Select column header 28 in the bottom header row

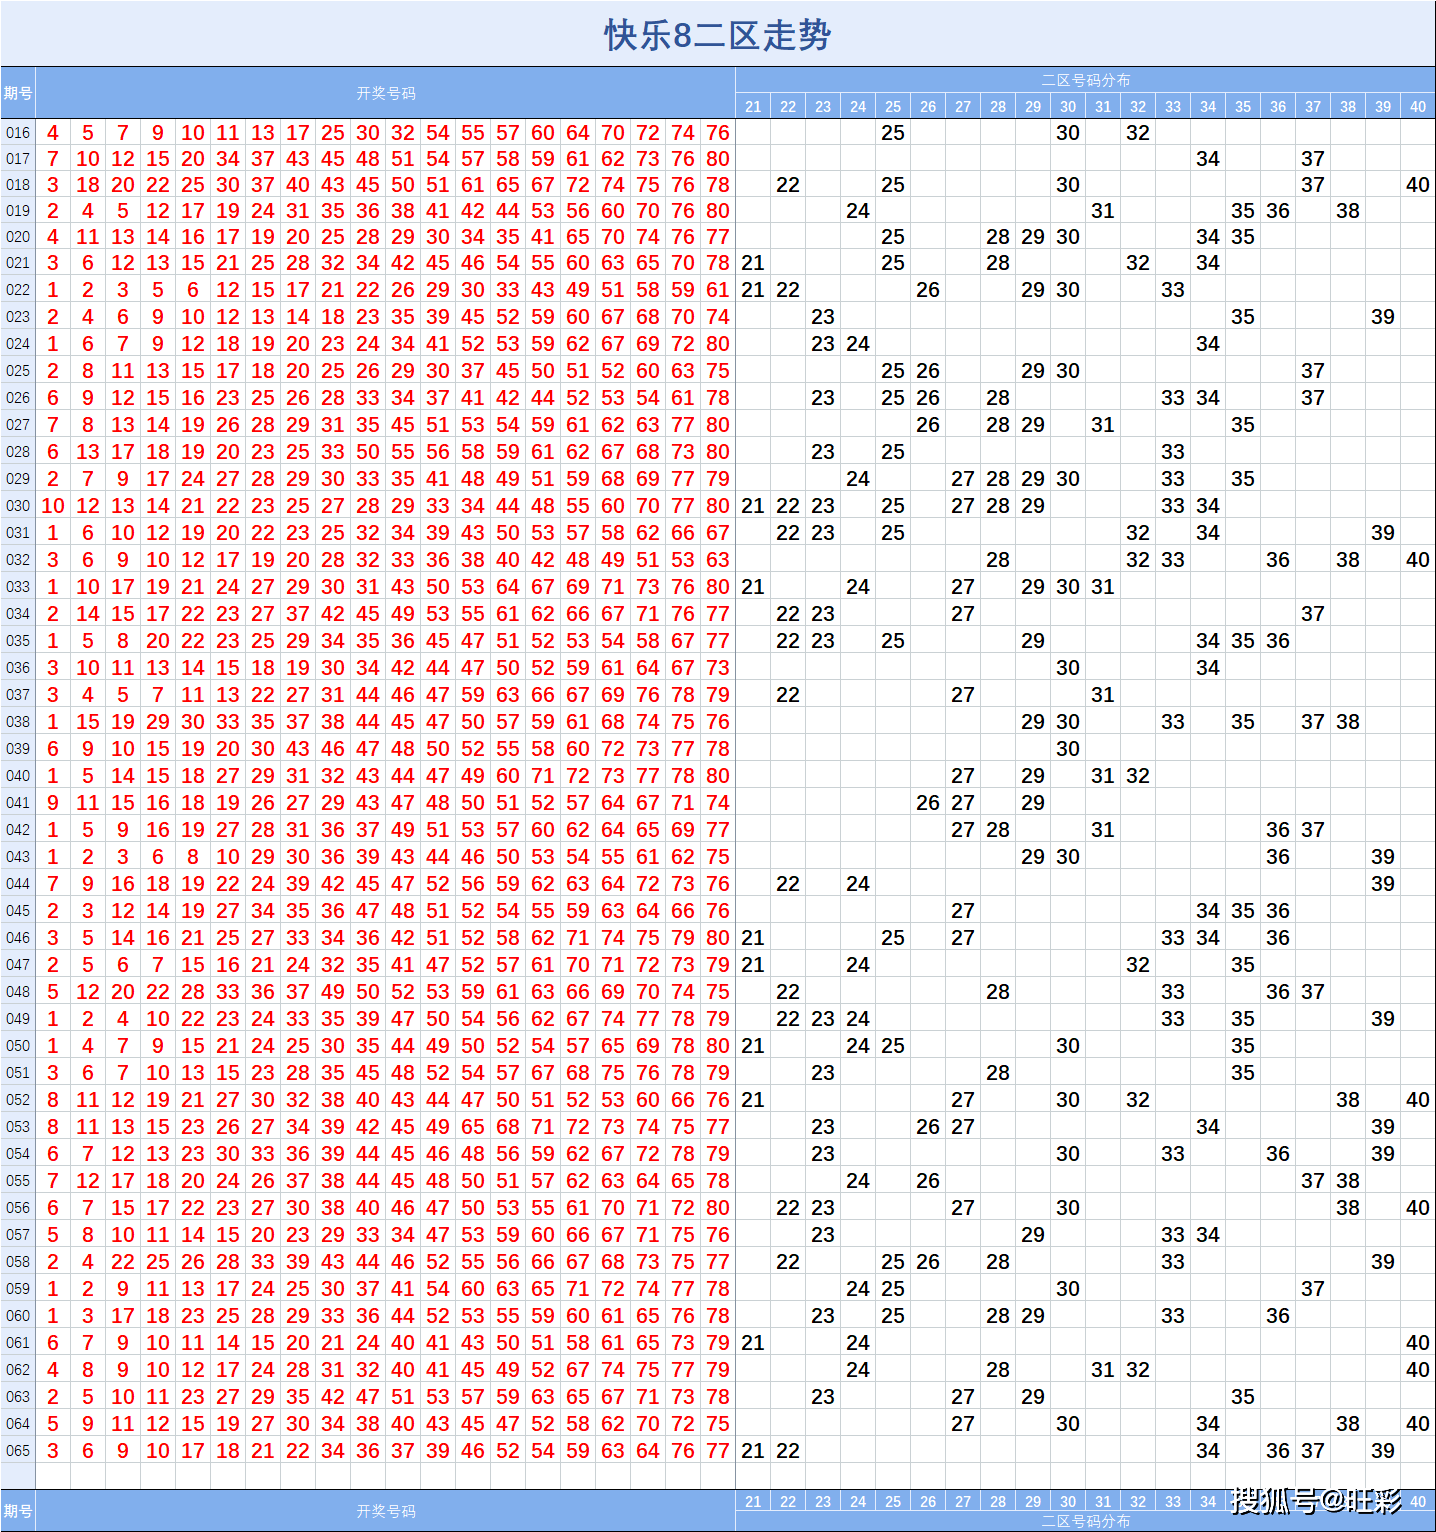[998, 1501]
